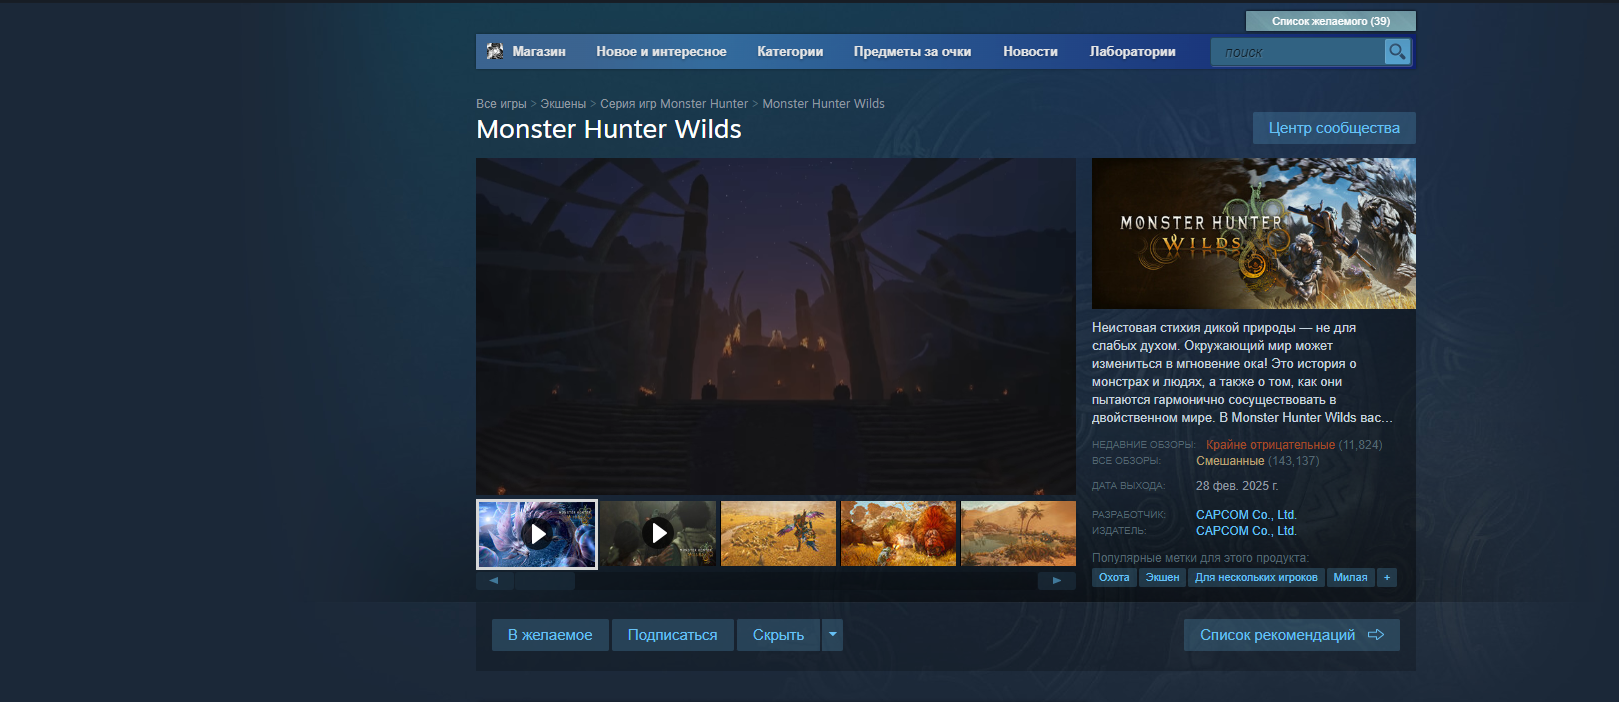Play the second trailer thumbnail
Viewport: 1619px width, 702px height.
pos(658,534)
